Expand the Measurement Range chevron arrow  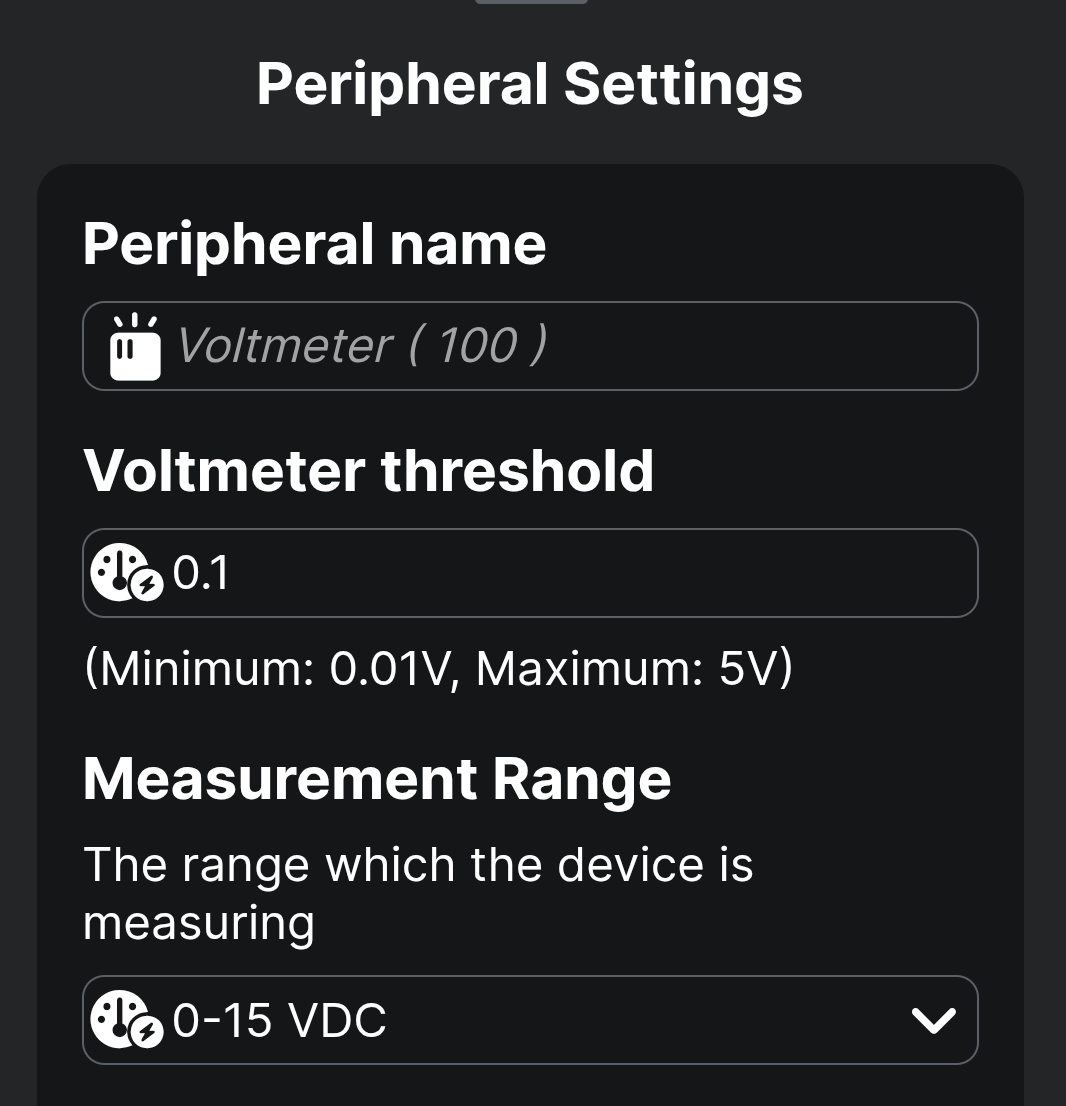click(x=934, y=1020)
